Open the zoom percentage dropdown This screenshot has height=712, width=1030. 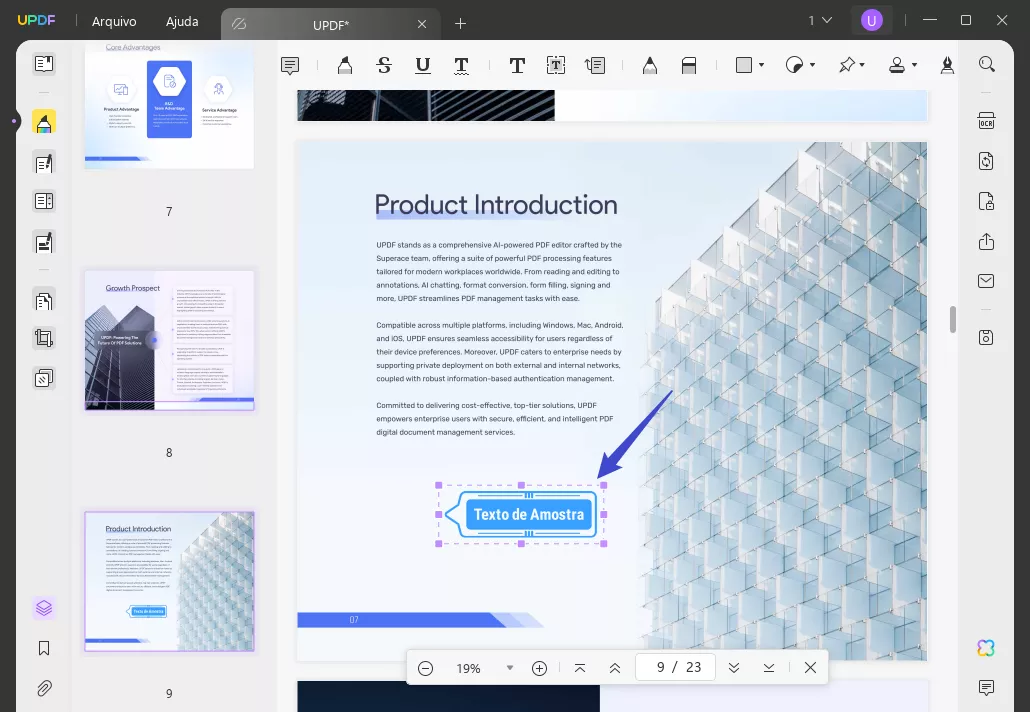510,668
